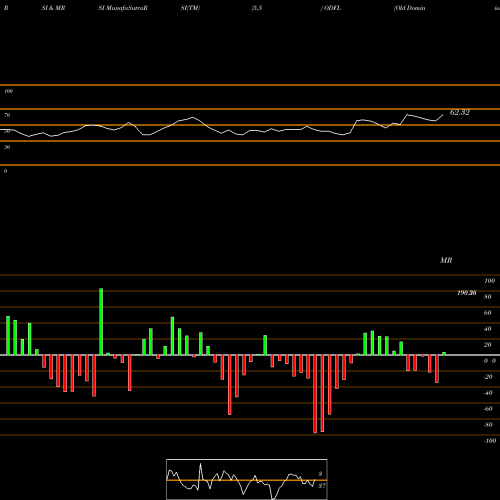Click the 40 label on MR axis
Viewport: 500px width, 500px height.
tap(488, 329)
